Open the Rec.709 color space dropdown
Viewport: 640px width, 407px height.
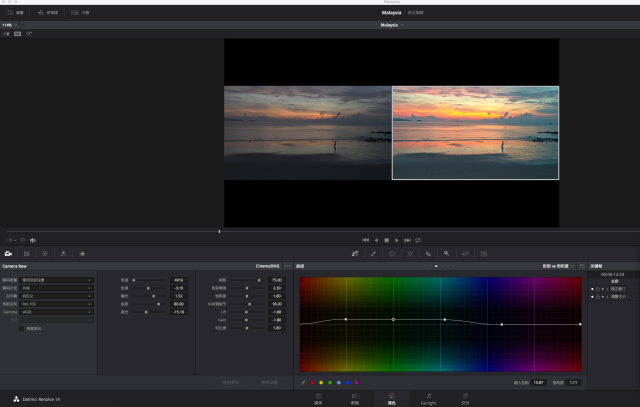pos(57,304)
